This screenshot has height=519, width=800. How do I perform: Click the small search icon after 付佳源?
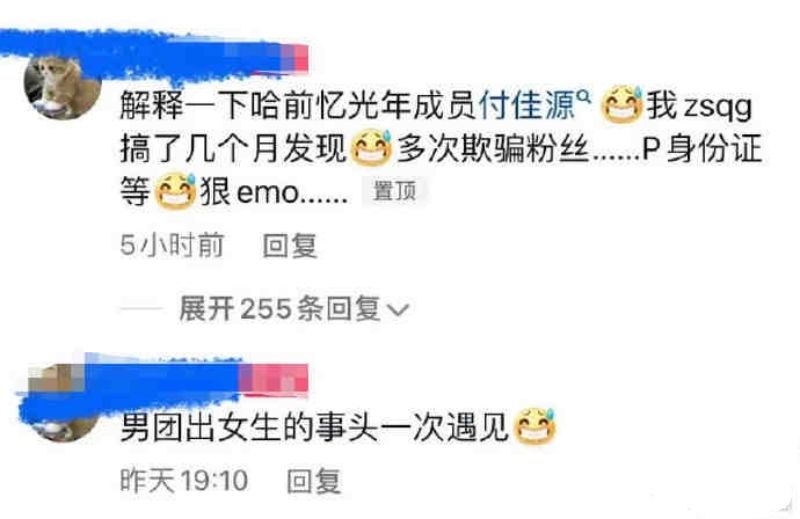pos(584,95)
